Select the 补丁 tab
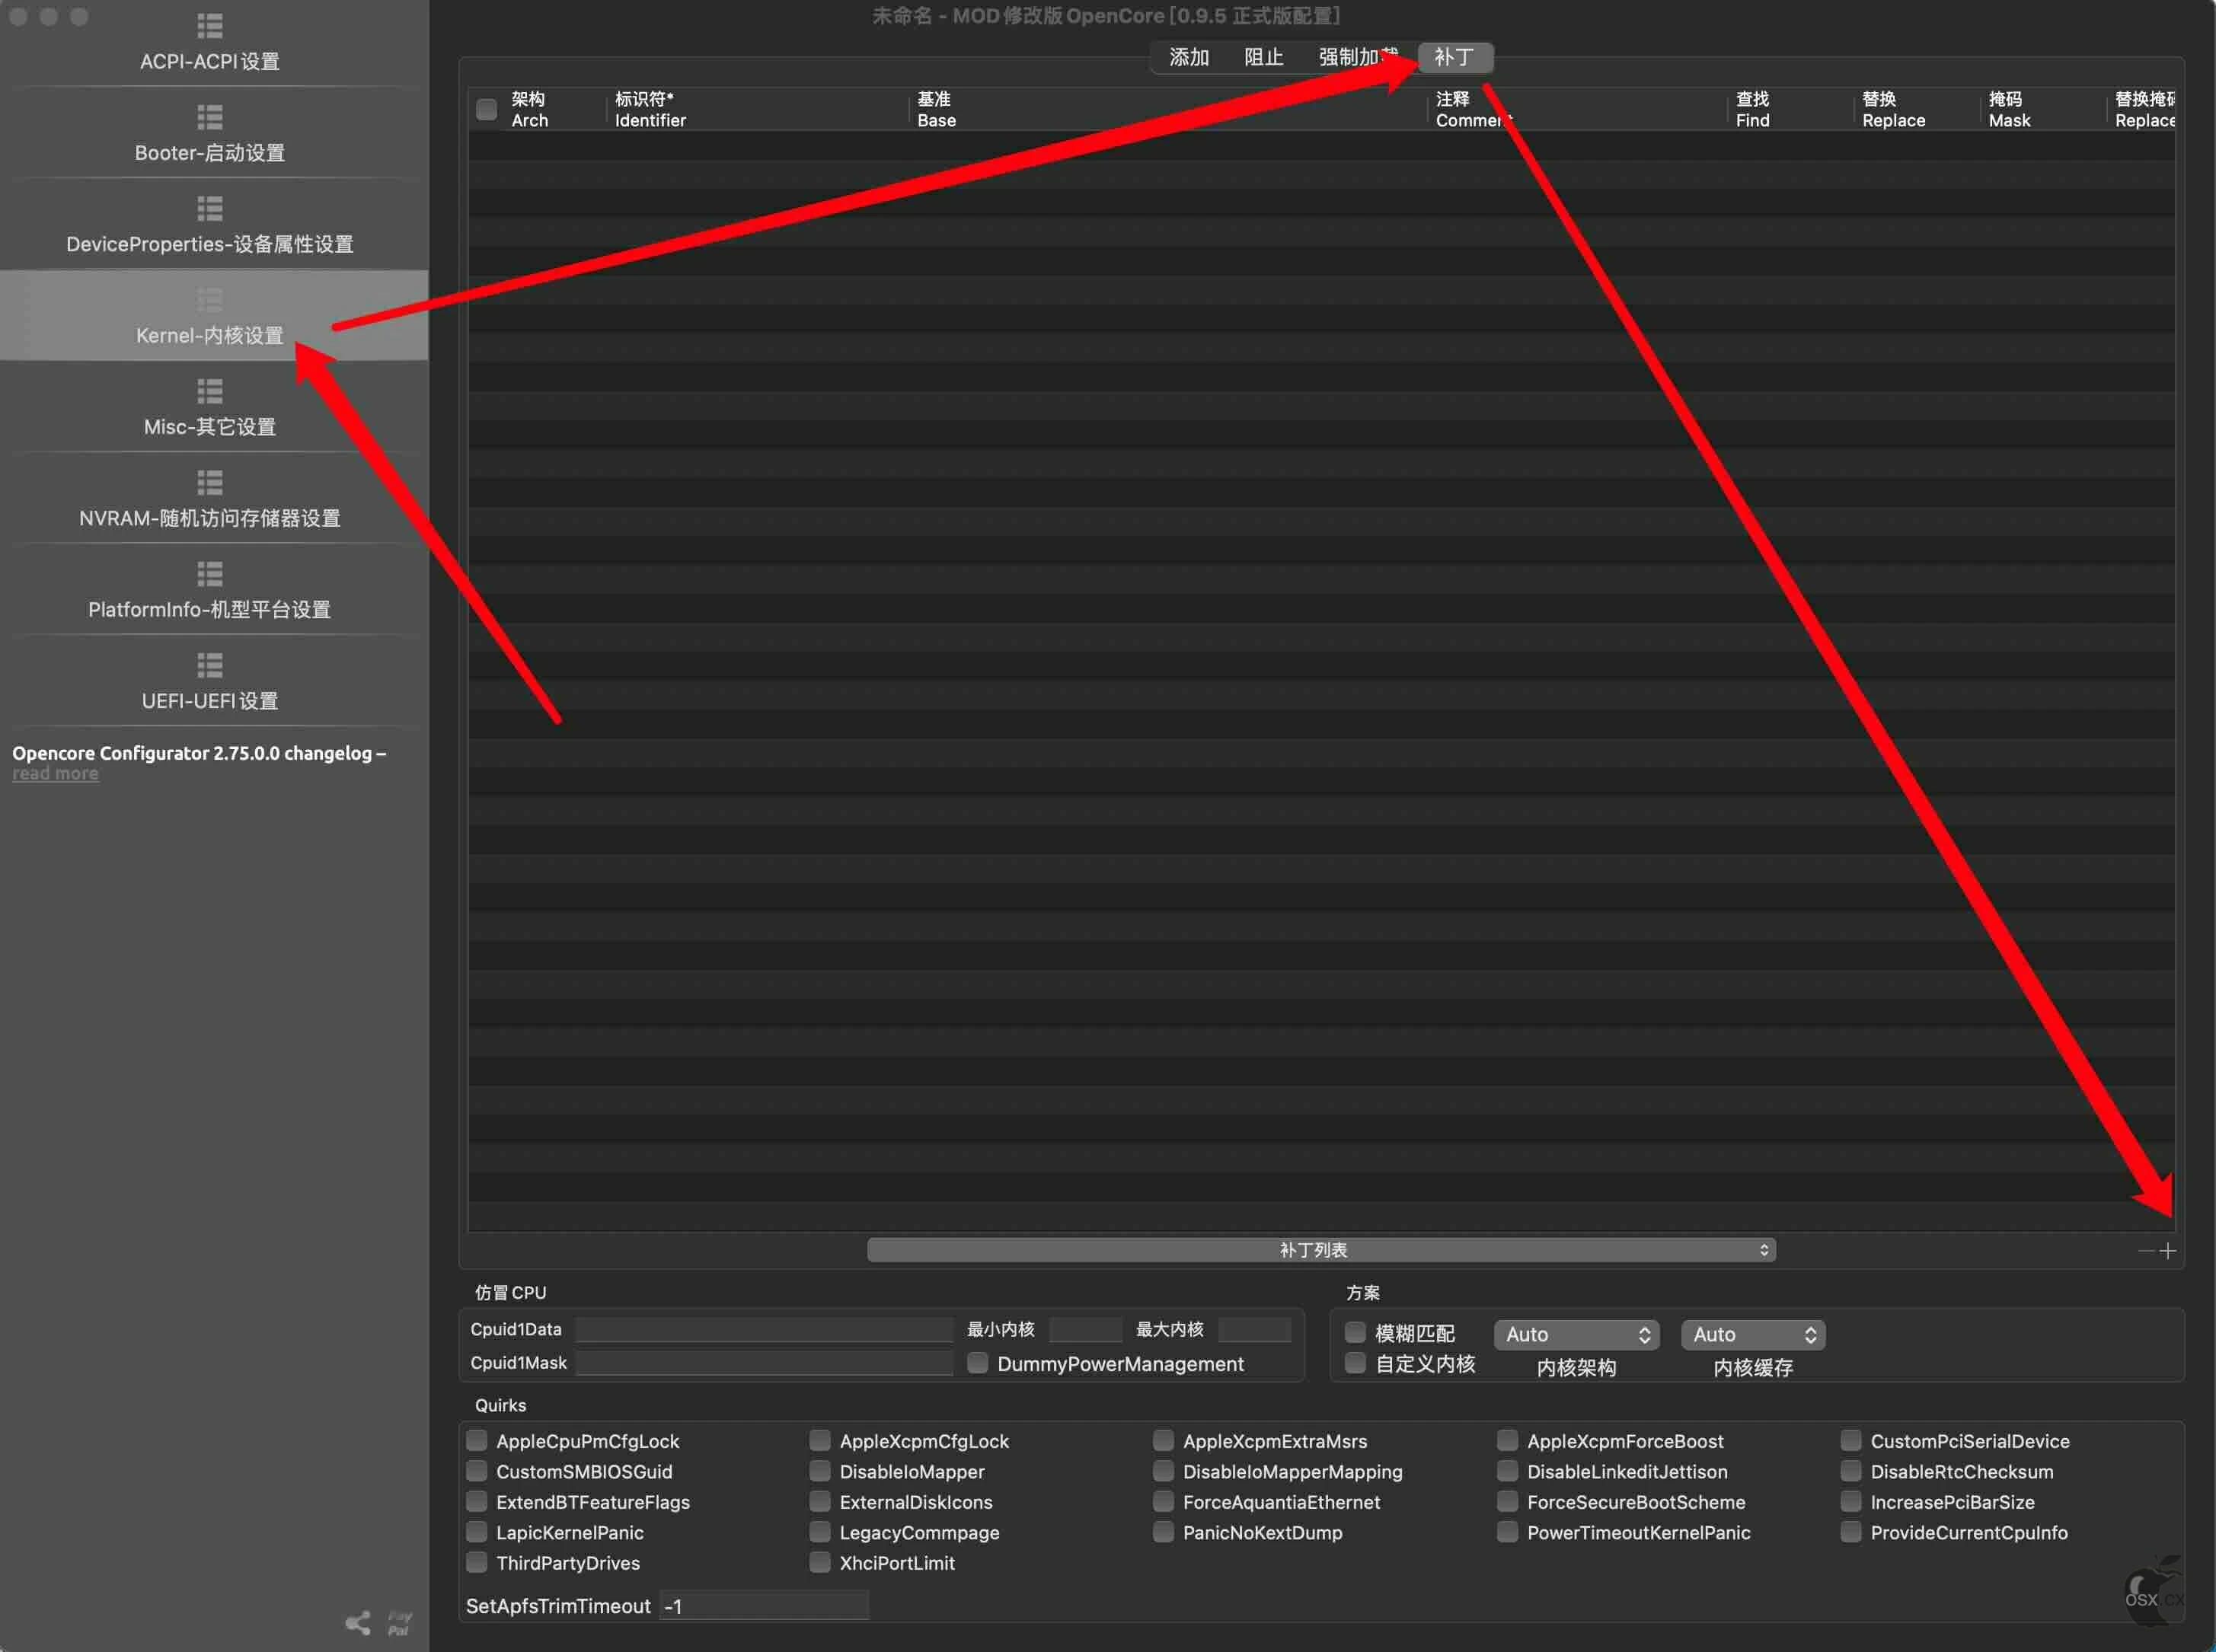The height and width of the screenshot is (1652, 2216). 1455,57
